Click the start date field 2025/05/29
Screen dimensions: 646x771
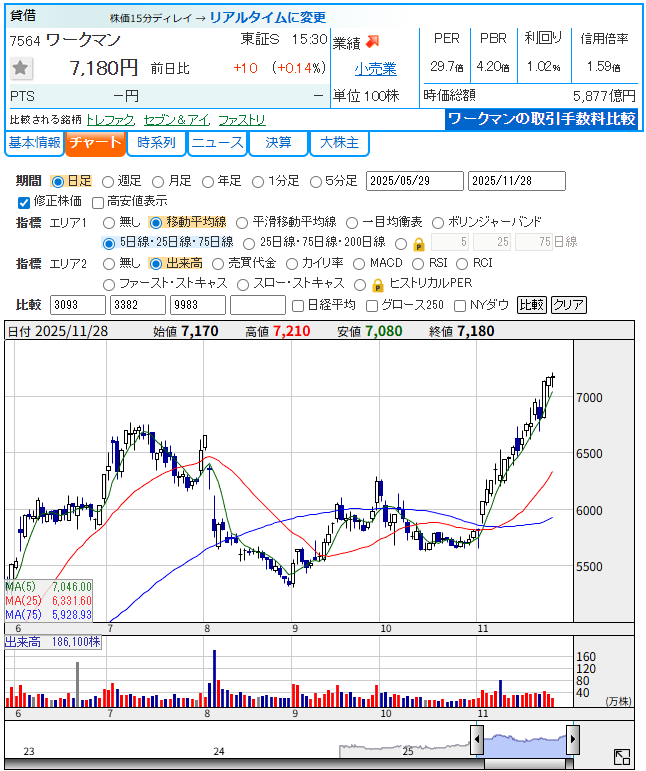click(414, 181)
